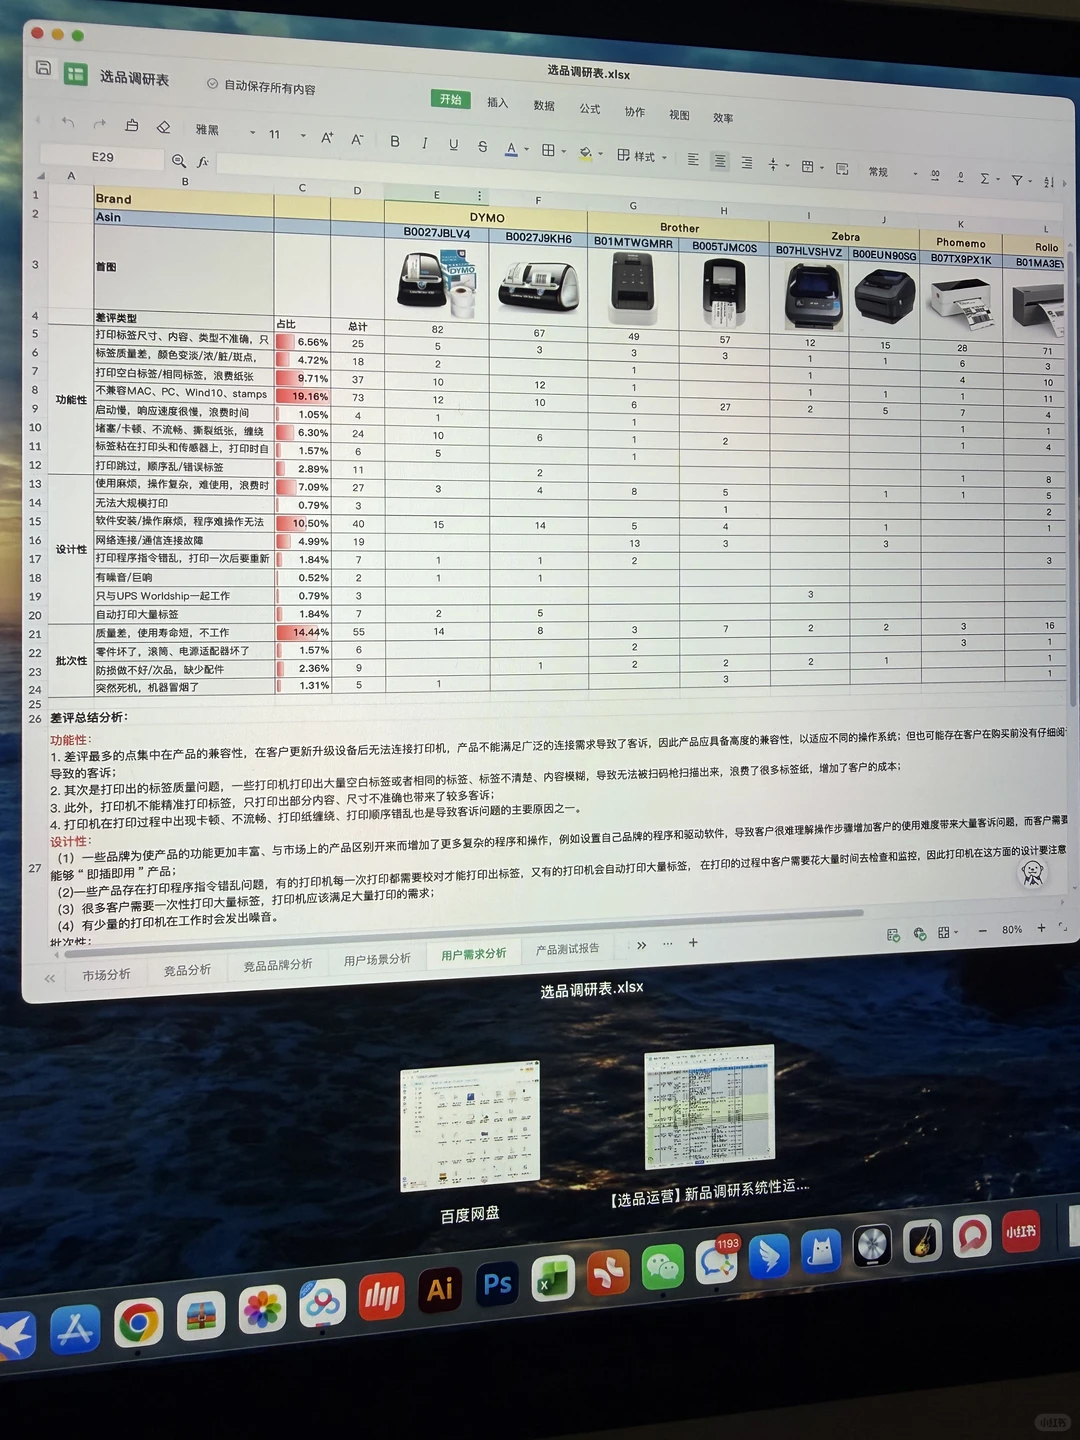Click + to add a new sheet
Image resolution: width=1080 pixels, height=1440 pixels.
693,943
